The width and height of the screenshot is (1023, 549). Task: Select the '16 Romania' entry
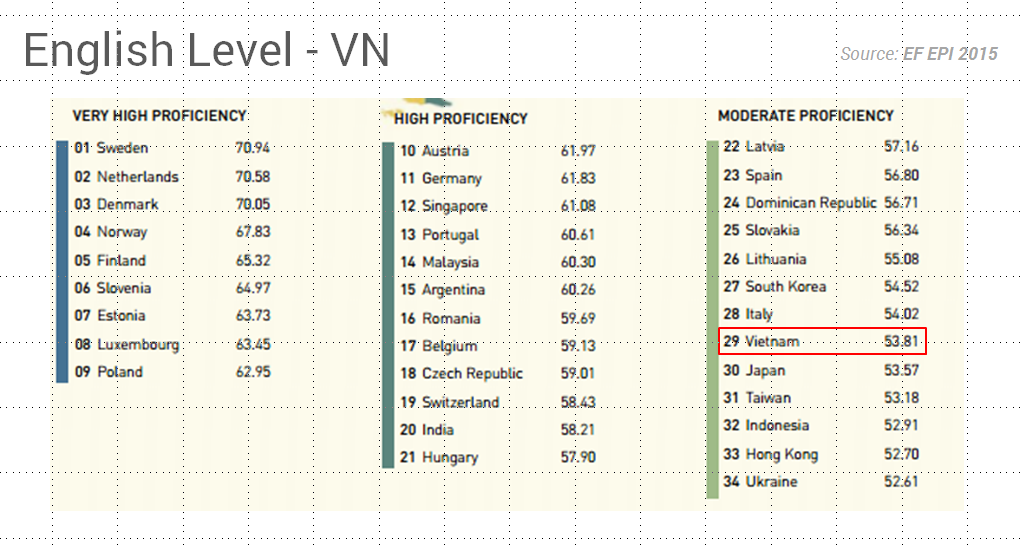click(x=440, y=319)
